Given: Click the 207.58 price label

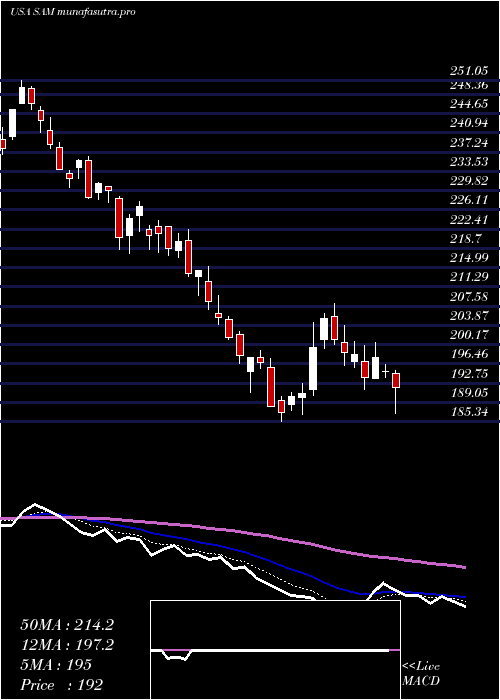Looking at the screenshot, I should 468,296.
